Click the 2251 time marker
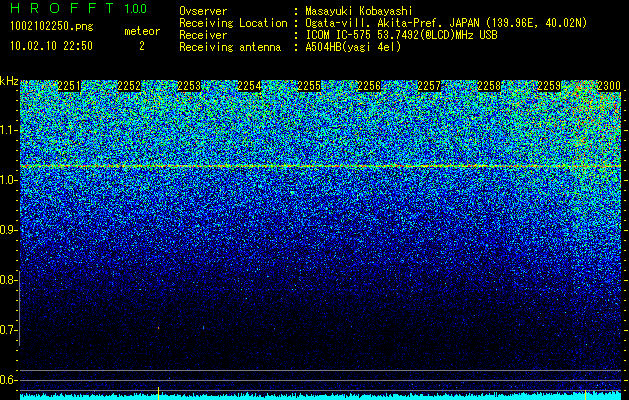Image resolution: width=629 pixels, height=400 pixels. click(x=69, y=86)
